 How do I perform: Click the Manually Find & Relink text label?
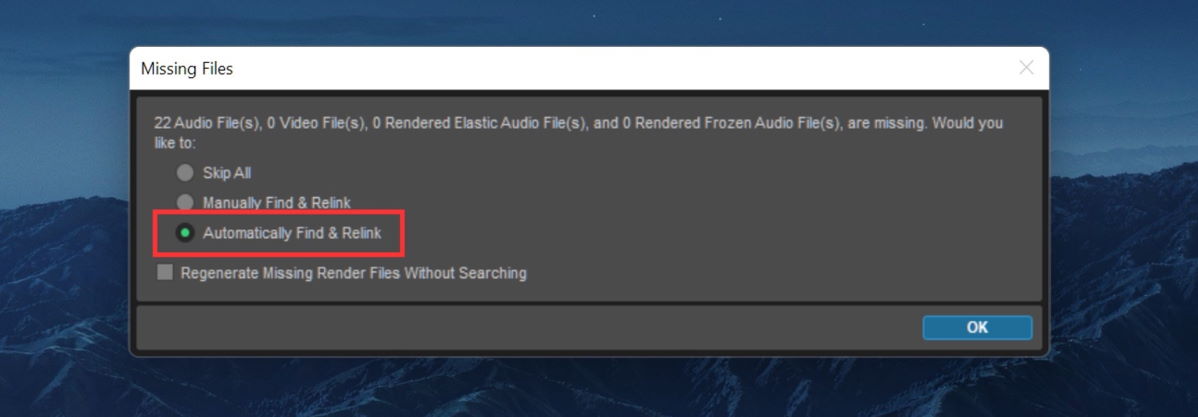(277, 203)
